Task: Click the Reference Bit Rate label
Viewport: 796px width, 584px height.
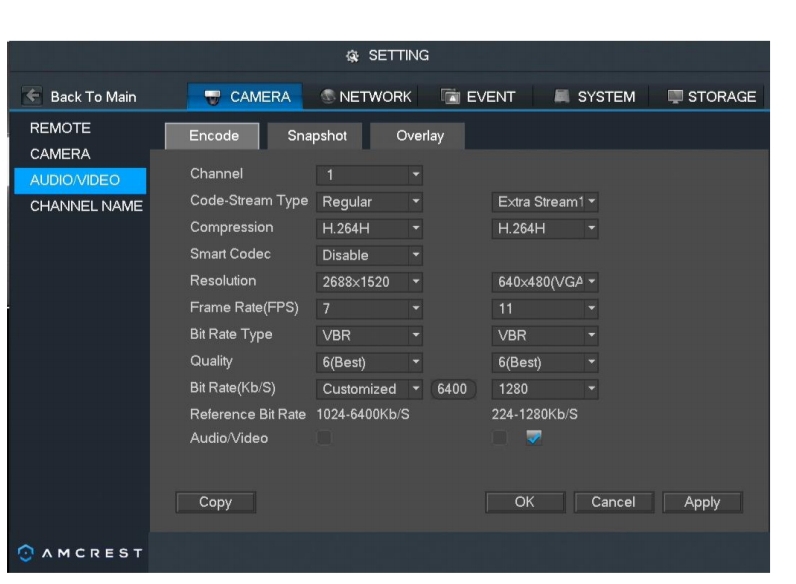Action: pos(248,414)
